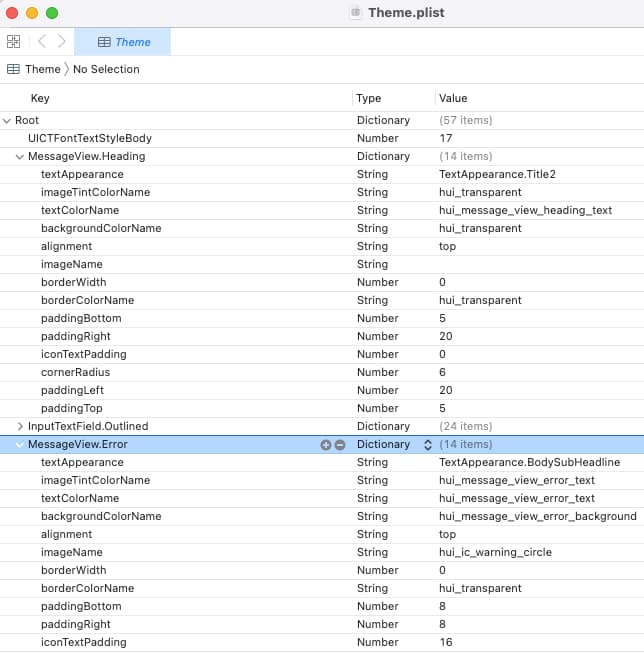Select paddingLeft key under MessageView.Heading
Screen dimensions: 644x653
tap(72, 390)
